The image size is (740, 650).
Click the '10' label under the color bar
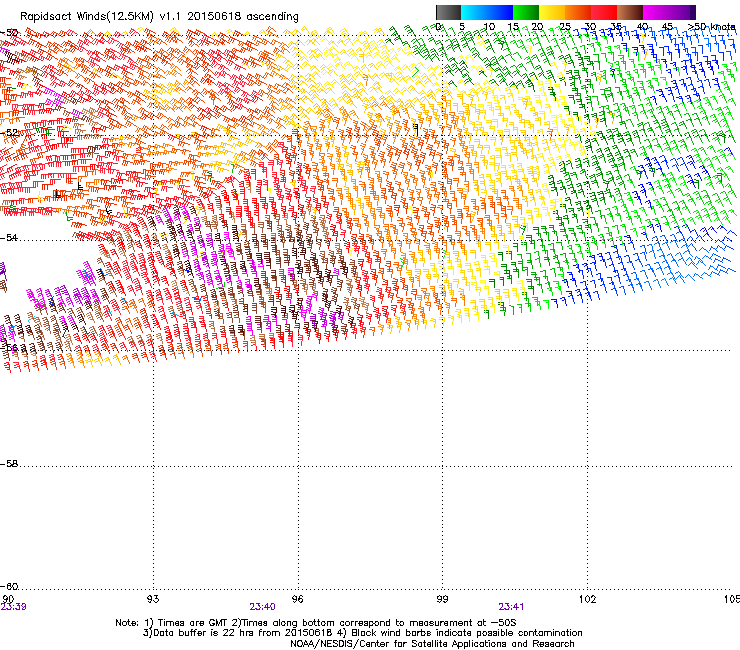(489, 27)
